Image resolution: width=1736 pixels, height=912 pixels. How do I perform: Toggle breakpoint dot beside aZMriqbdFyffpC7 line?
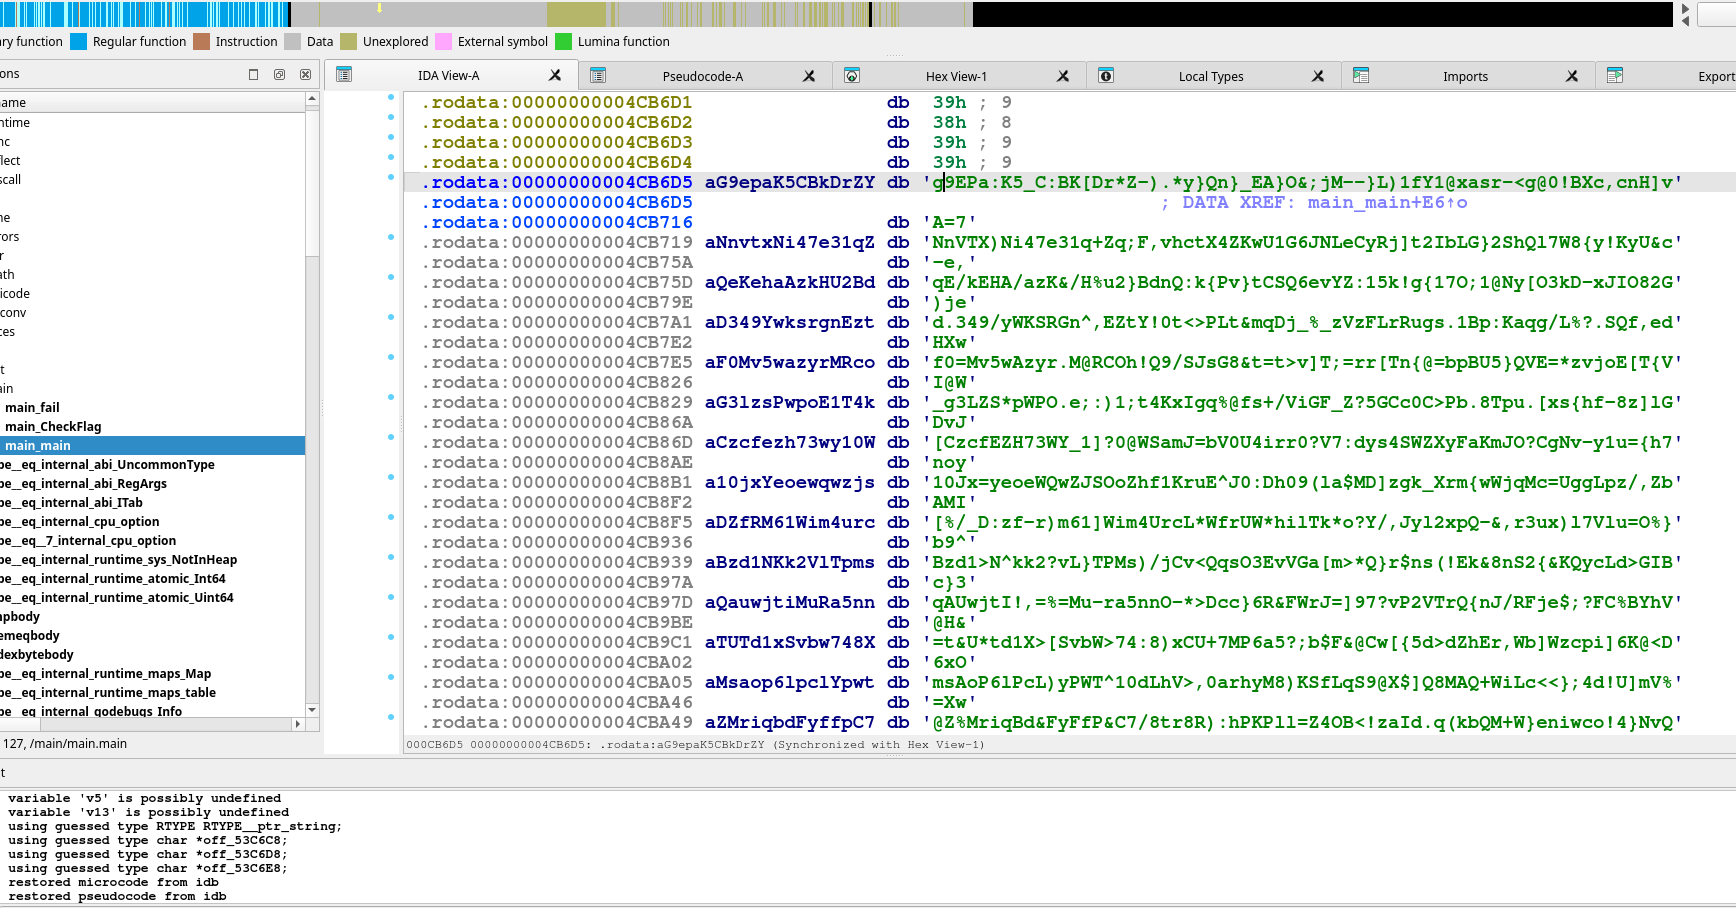pos(390,717)
